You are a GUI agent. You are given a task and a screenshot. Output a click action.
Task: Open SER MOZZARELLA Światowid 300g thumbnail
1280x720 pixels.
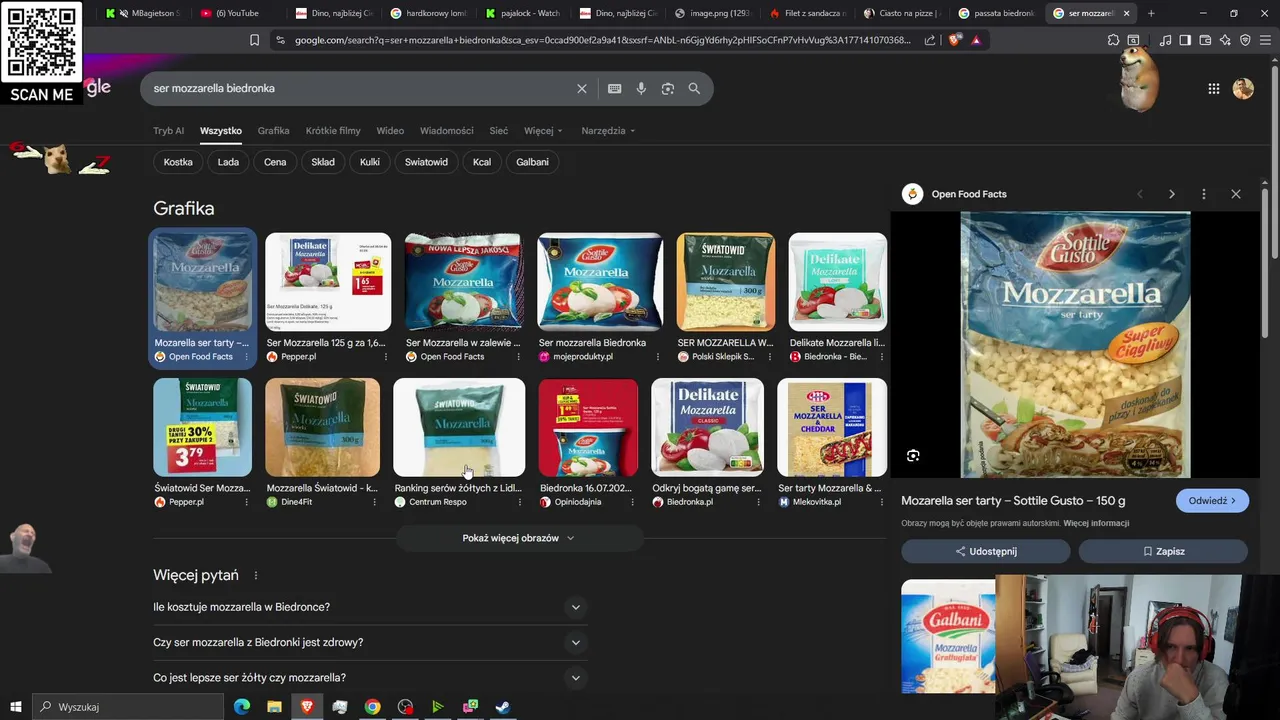click(x=726, y=282)
